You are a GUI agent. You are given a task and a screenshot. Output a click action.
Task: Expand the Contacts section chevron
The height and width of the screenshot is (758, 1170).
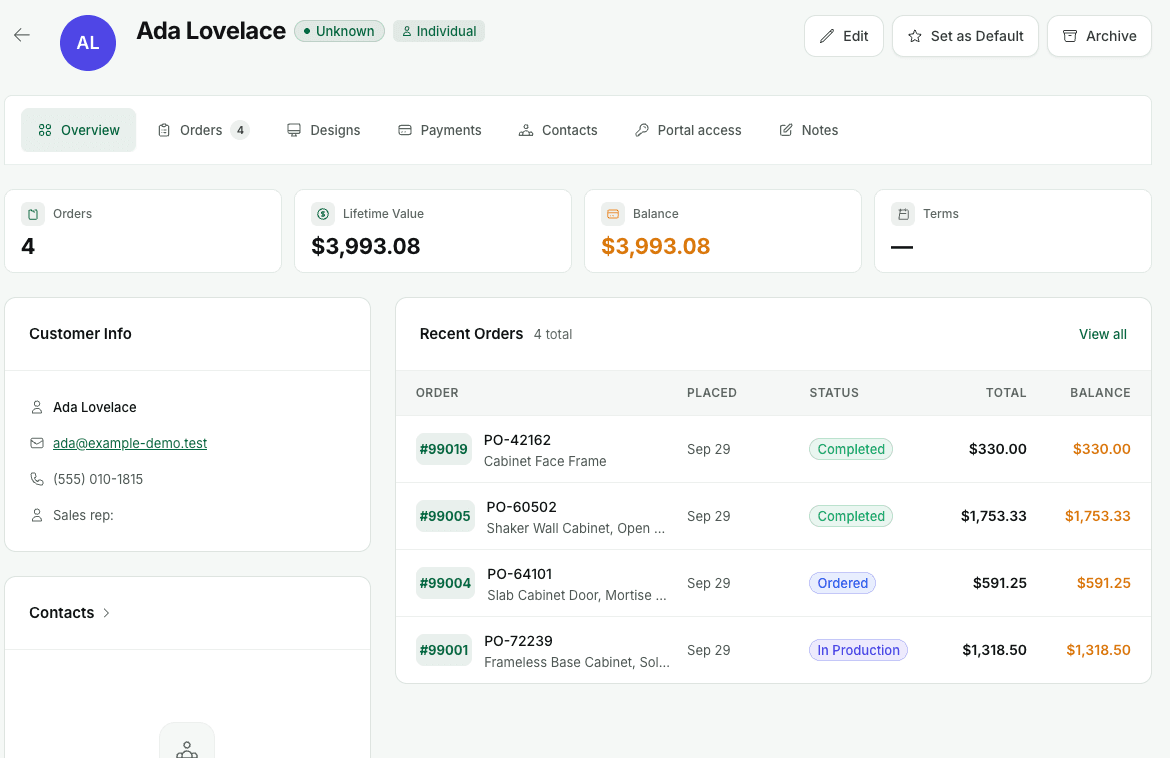(106, 613)
